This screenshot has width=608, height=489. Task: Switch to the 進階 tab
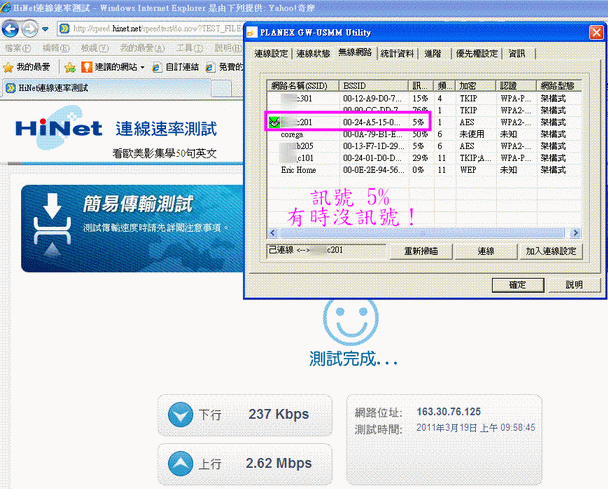coord(433,54)
